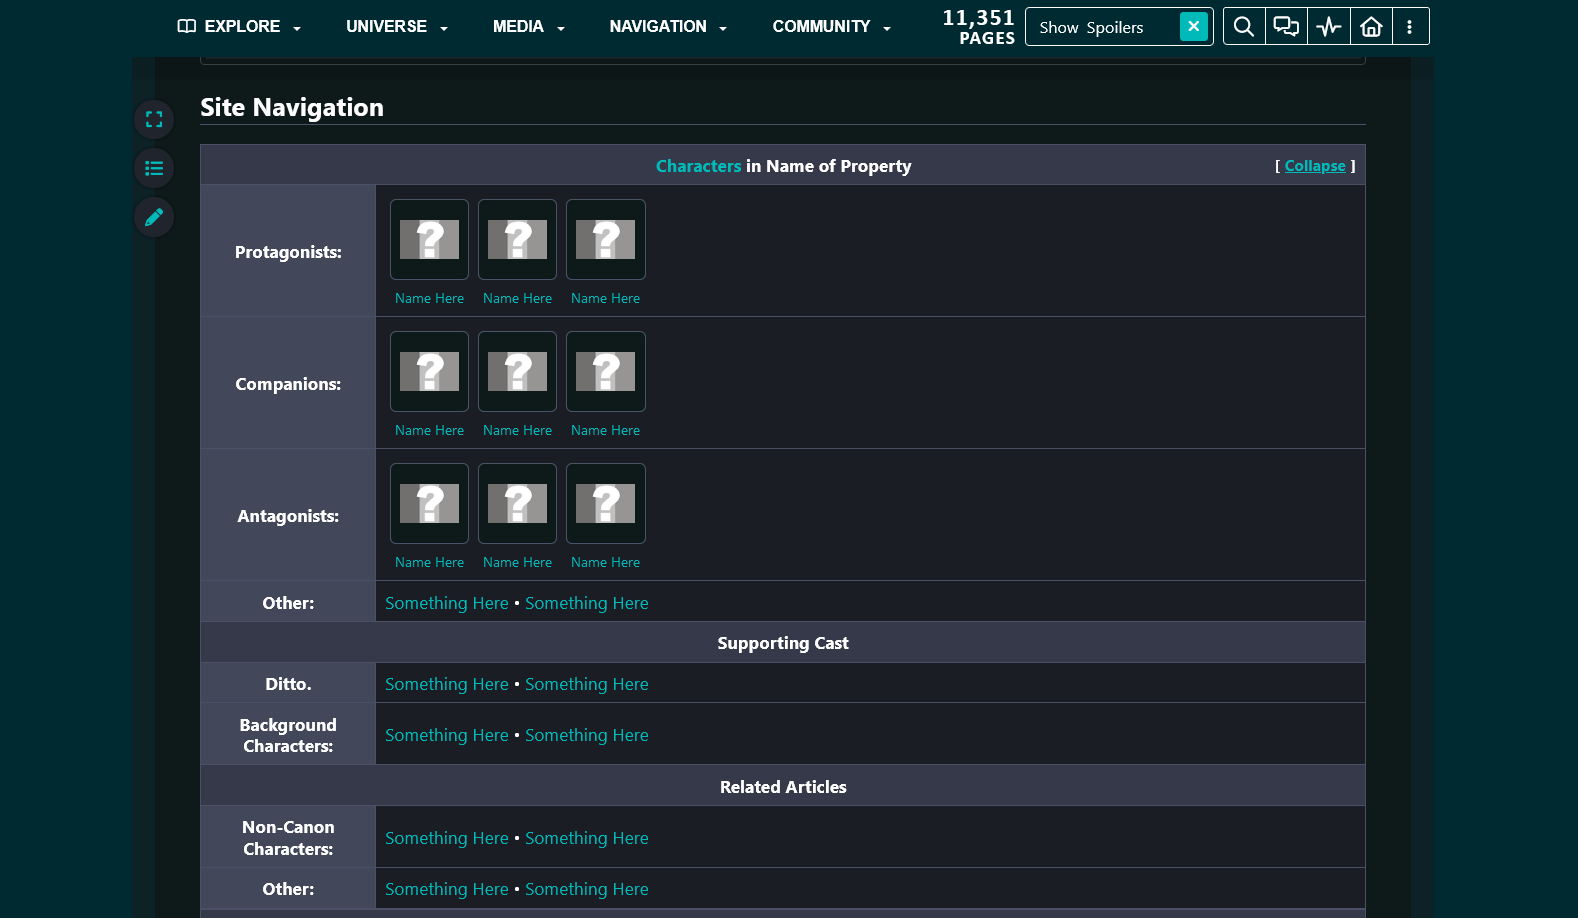Collapse the Characters navigation box
The width and height of the screenshot is (1578, 918).
point(1314,166)
